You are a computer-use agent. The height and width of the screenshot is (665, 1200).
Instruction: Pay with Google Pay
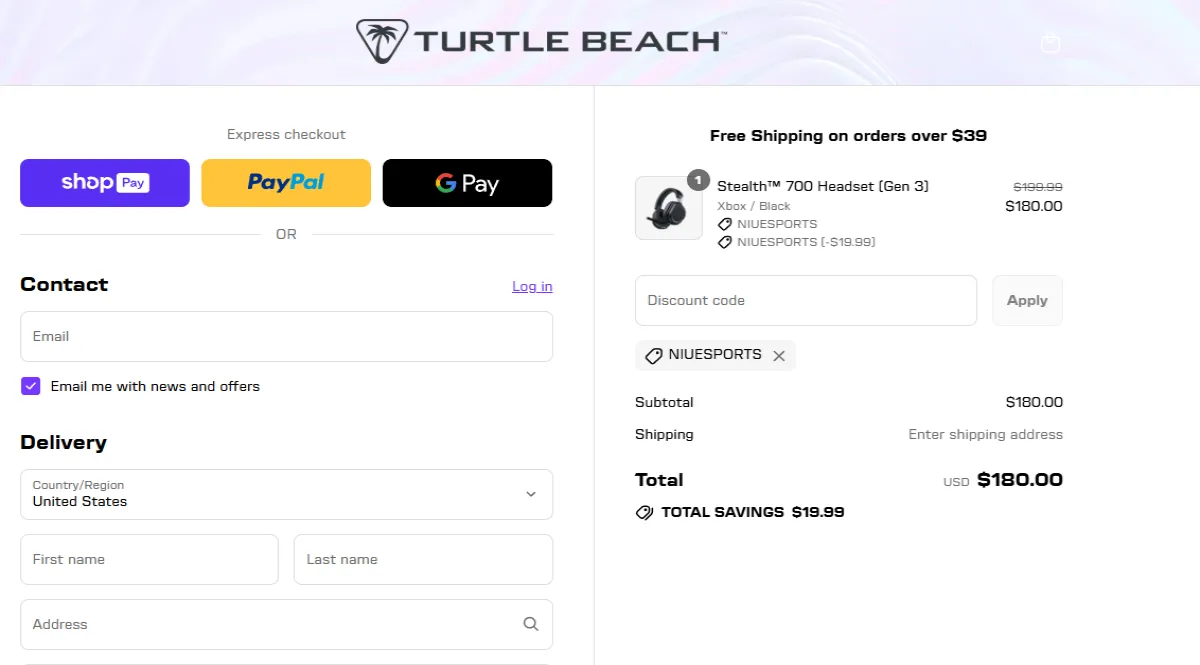point(467,182)
